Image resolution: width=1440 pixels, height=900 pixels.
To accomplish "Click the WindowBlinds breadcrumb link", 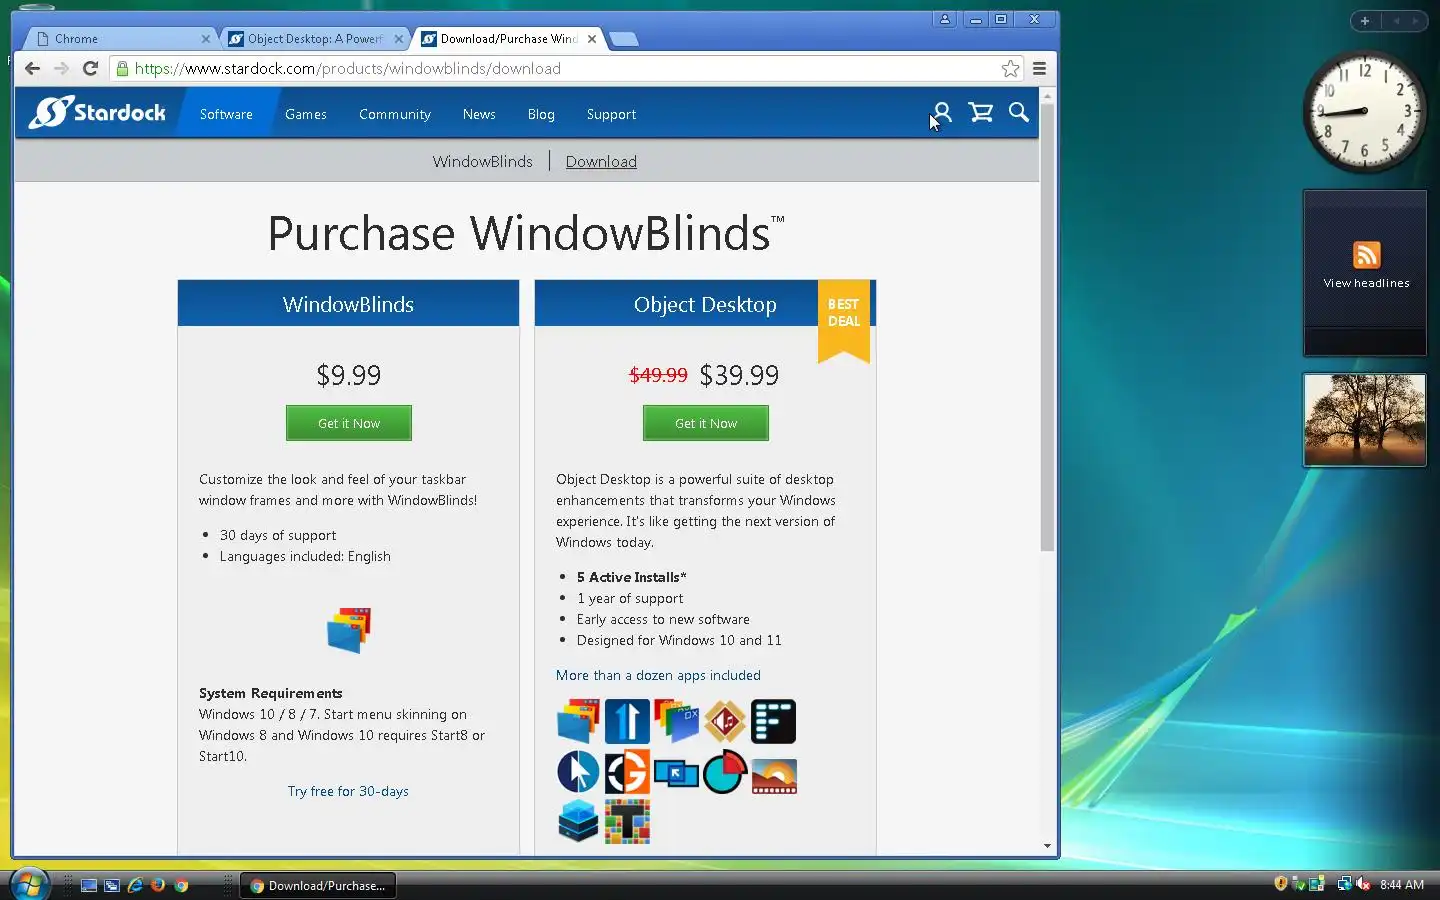I will 482,161.
